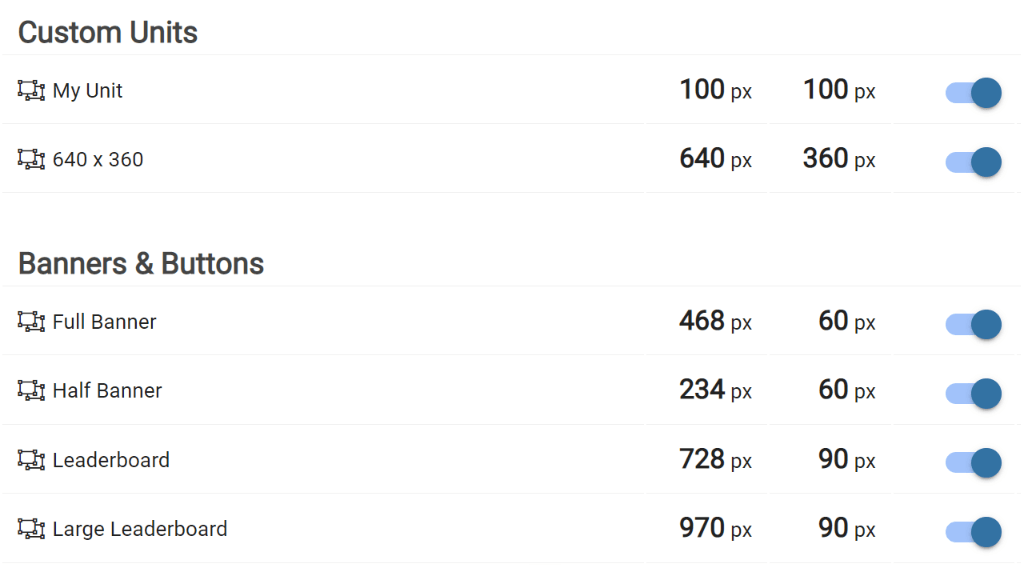This screenshot has height=565, width=1021.
Task: Click the unit icon beside Full Banner
Action: (31, 322)
